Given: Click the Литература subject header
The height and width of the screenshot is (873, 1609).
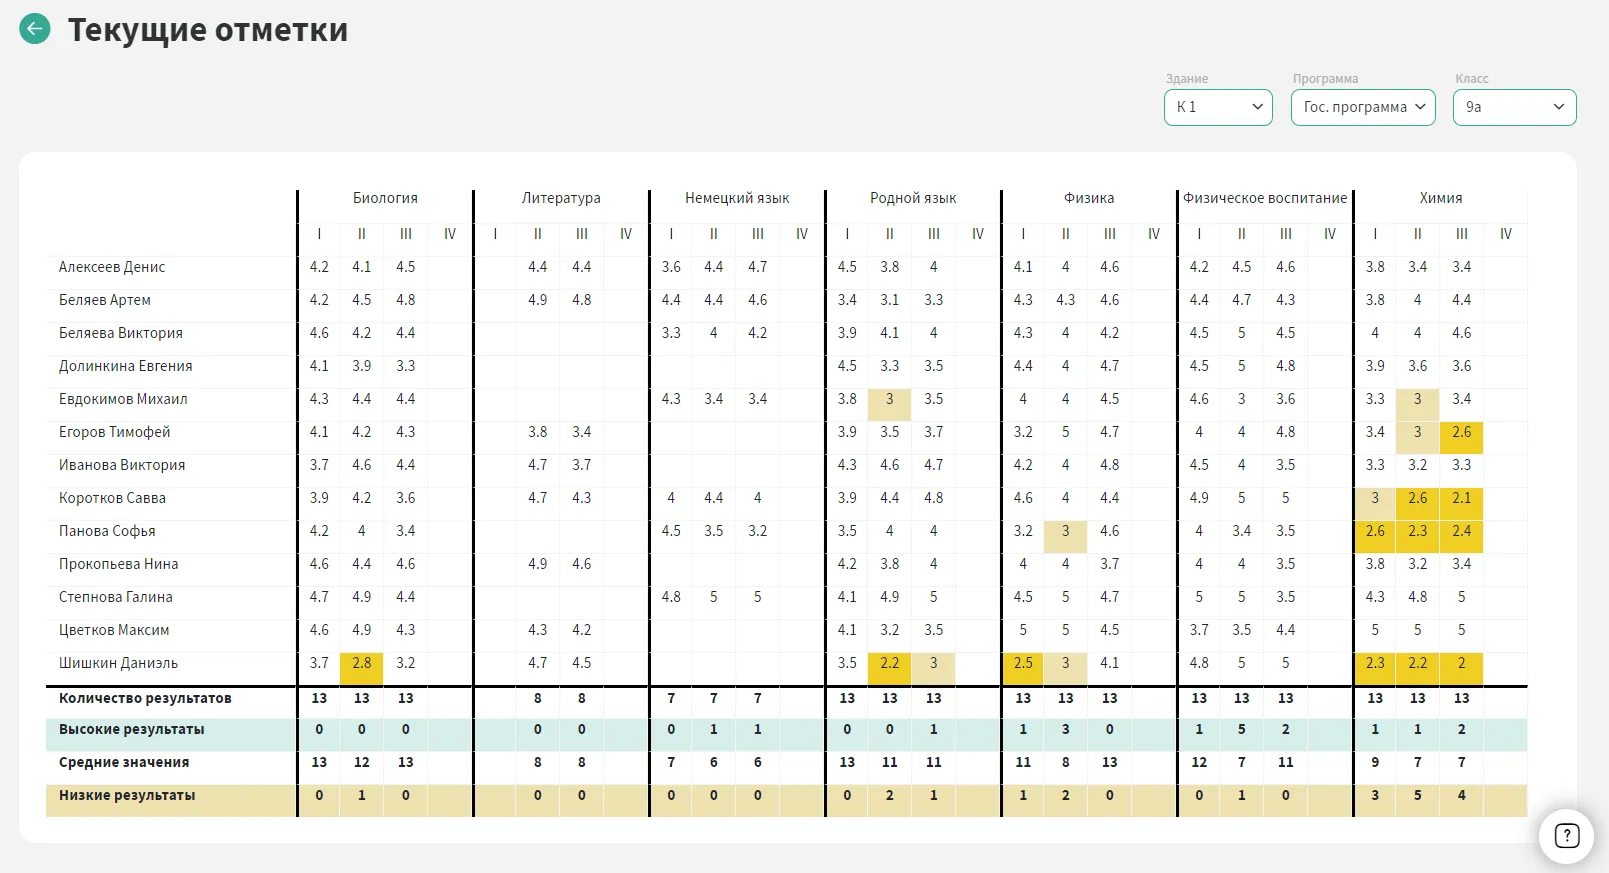Looking at the screenshot, I should 561,198.
